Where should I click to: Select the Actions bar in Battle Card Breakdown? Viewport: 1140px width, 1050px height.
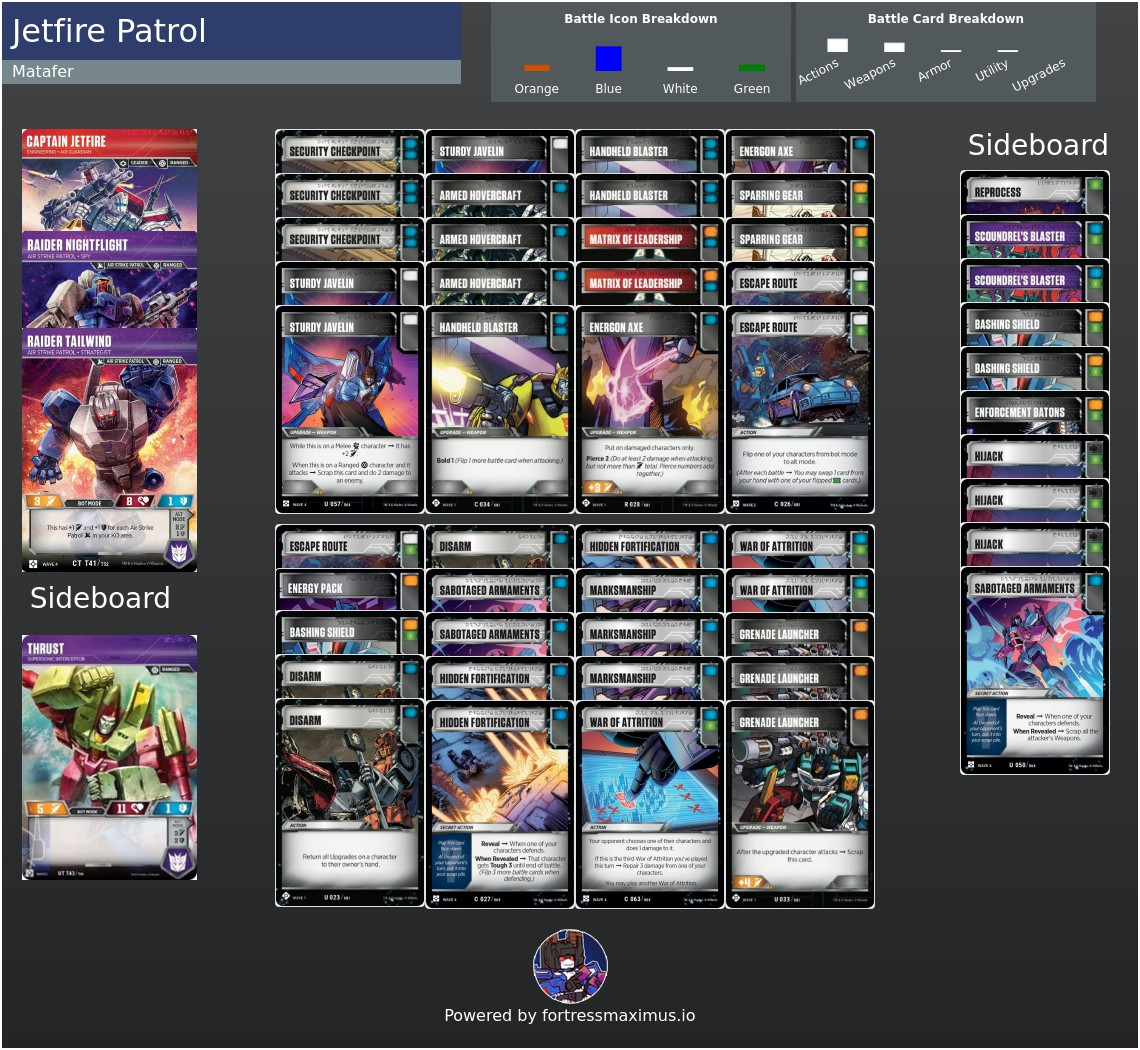point(838,45)
